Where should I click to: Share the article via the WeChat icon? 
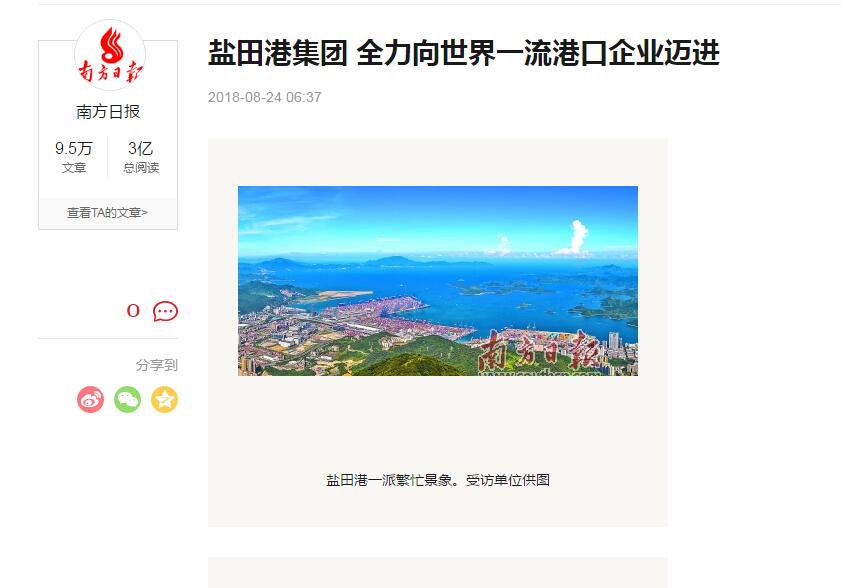(x=127, y=400)
